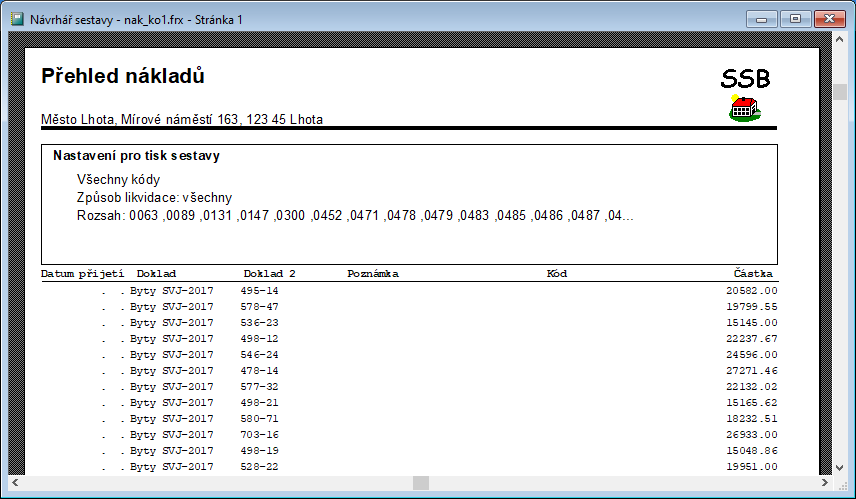Click the horizontal scrollbar right arrow

825,483
